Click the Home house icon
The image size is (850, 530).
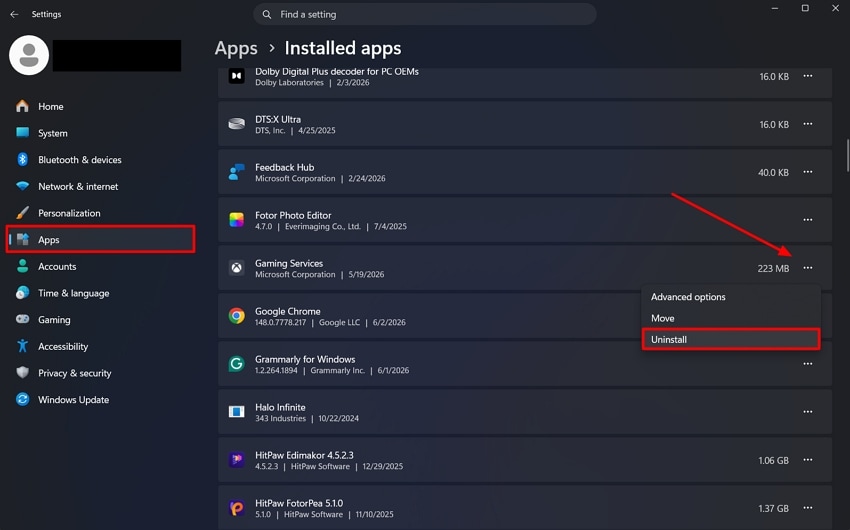[x=22, y=106]
